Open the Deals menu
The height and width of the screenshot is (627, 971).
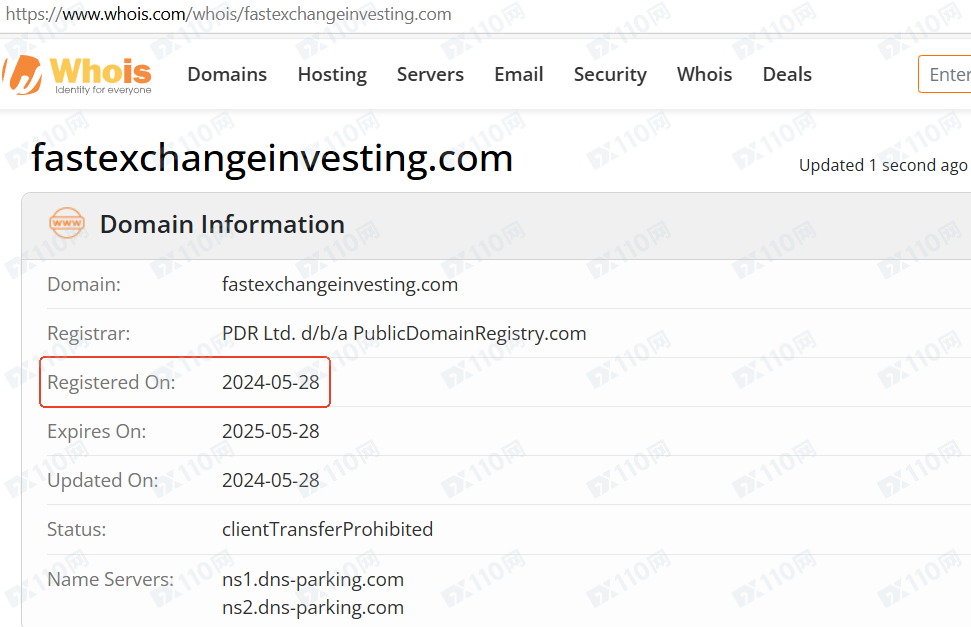(x=787, y=74)
